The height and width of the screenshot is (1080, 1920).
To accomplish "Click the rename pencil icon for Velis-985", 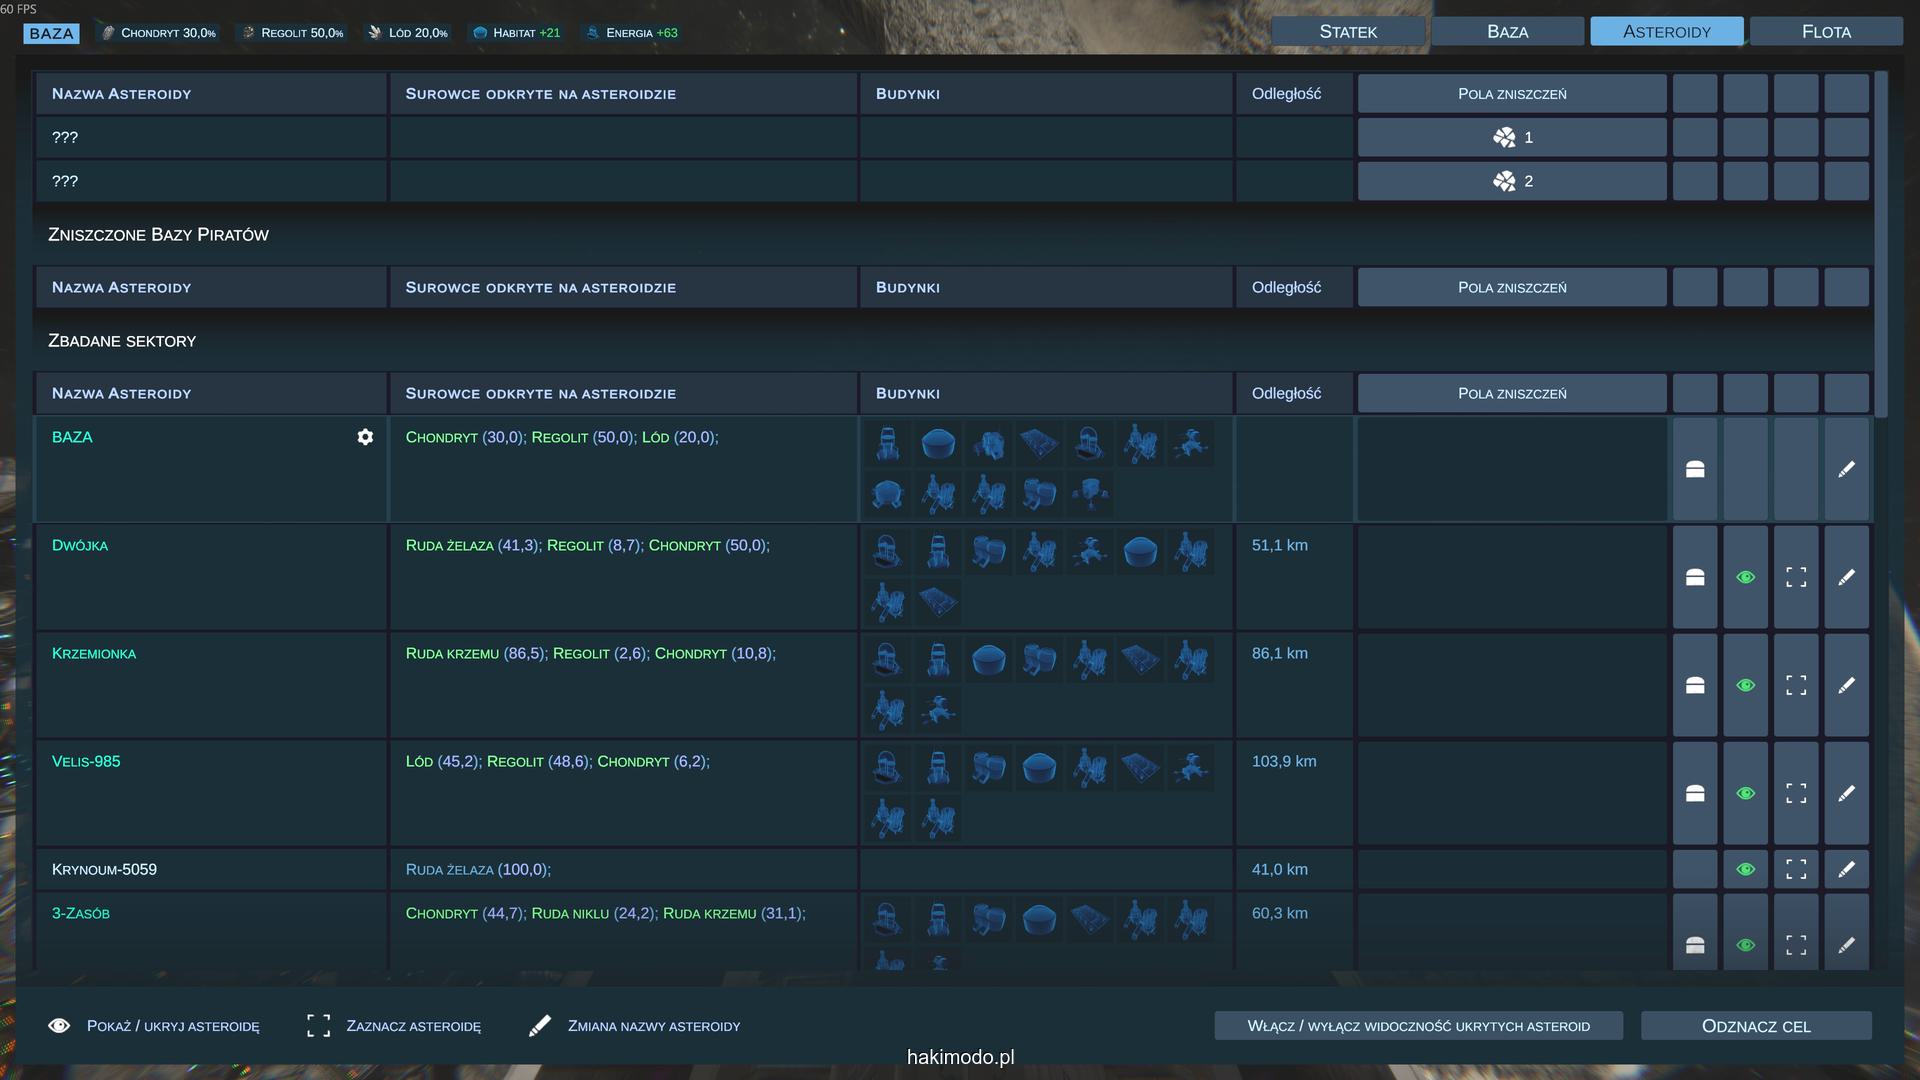I will tap(1846, 793).
